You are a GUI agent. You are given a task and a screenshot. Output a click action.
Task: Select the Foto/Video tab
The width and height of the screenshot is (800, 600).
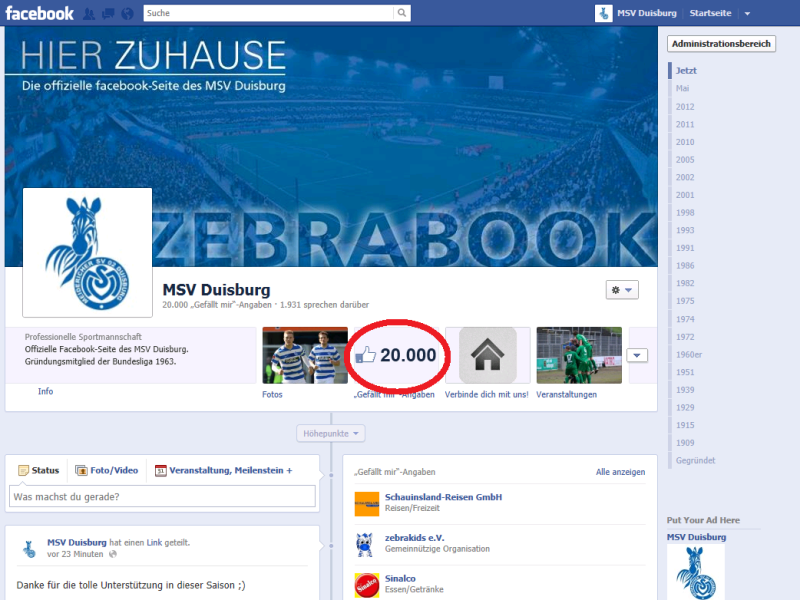point(107,470)
